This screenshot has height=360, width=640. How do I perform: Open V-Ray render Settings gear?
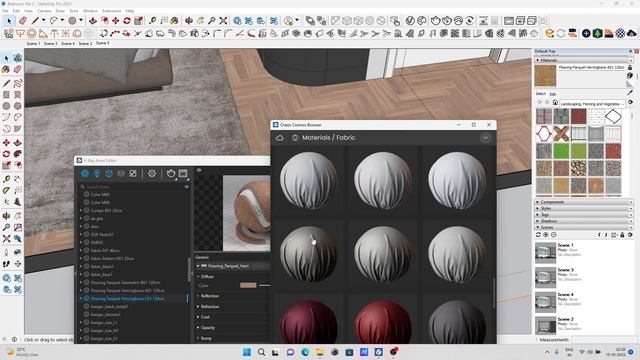152,173
